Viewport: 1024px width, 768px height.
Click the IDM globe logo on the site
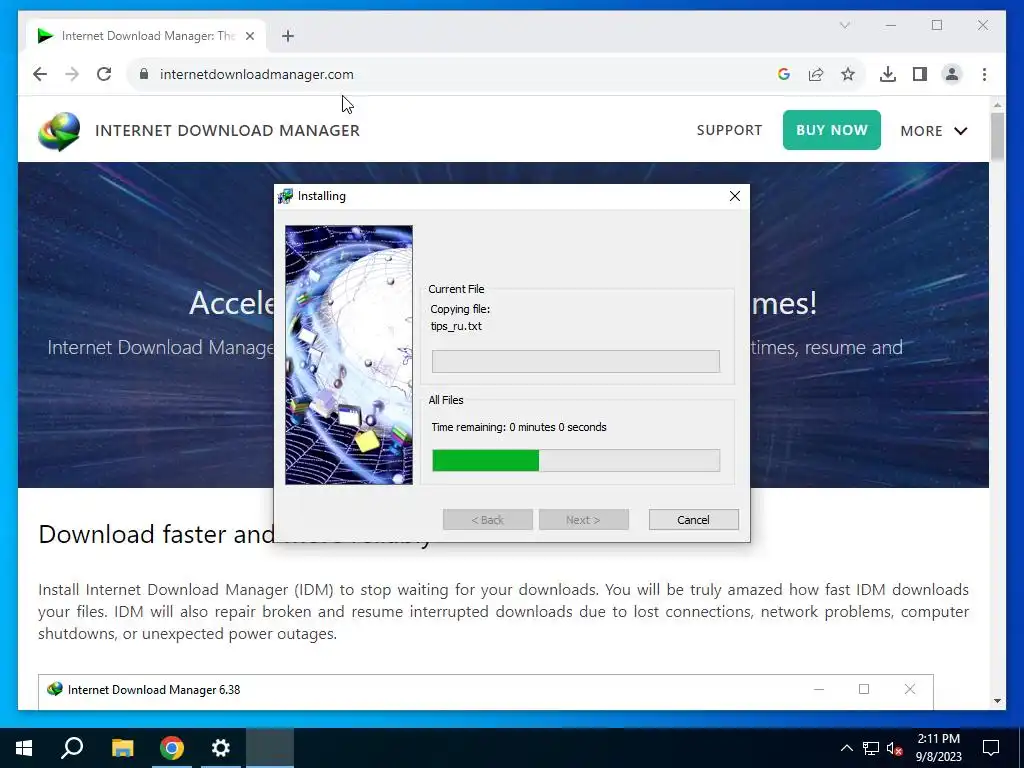pos(59,131)
